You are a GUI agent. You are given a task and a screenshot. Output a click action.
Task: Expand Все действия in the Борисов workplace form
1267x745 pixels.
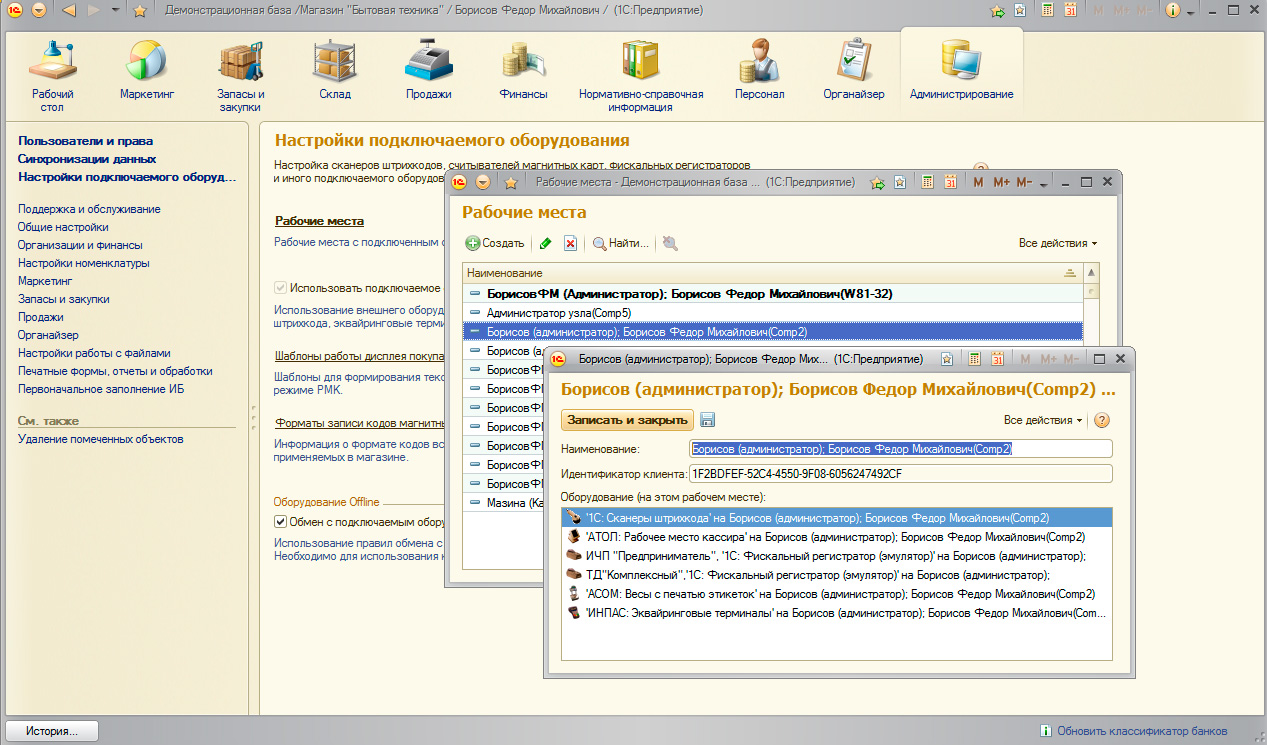pyautogui.click(x=1043, y=420)
